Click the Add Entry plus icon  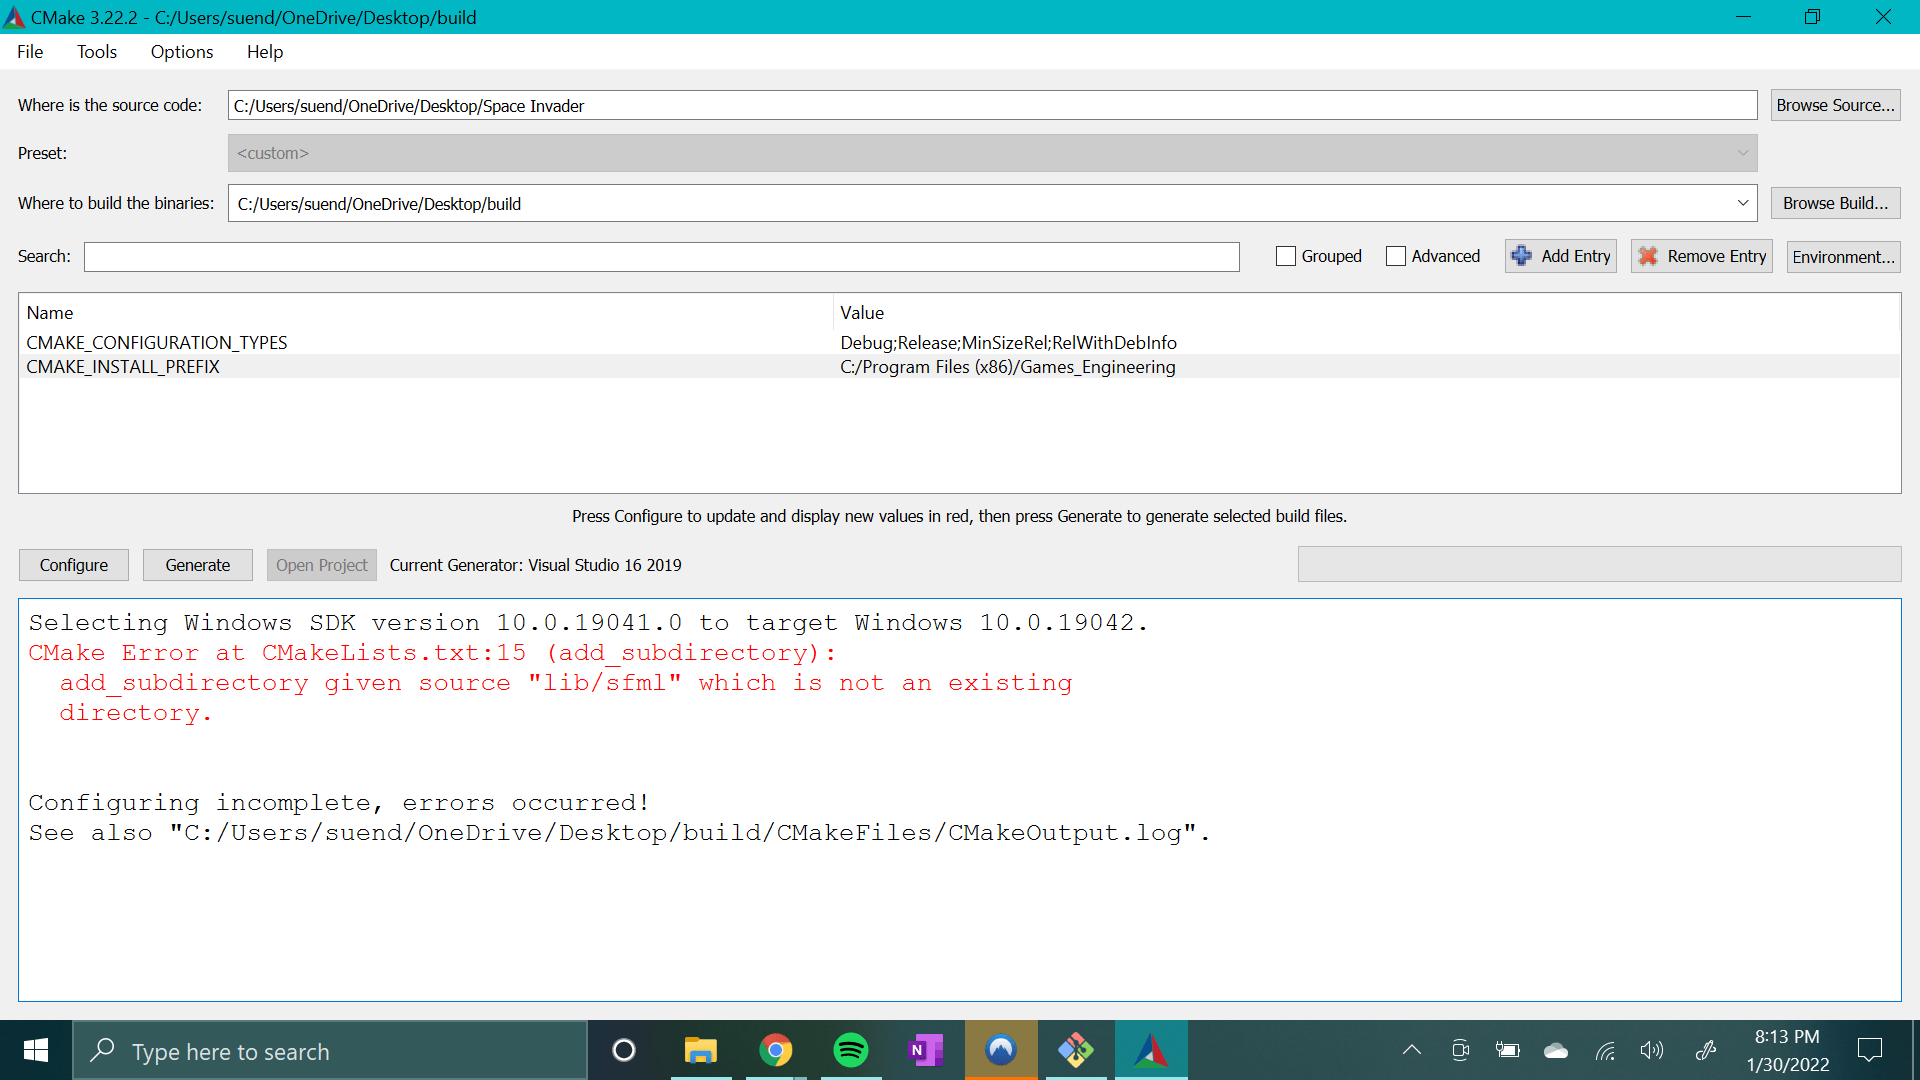(1522, 256)
